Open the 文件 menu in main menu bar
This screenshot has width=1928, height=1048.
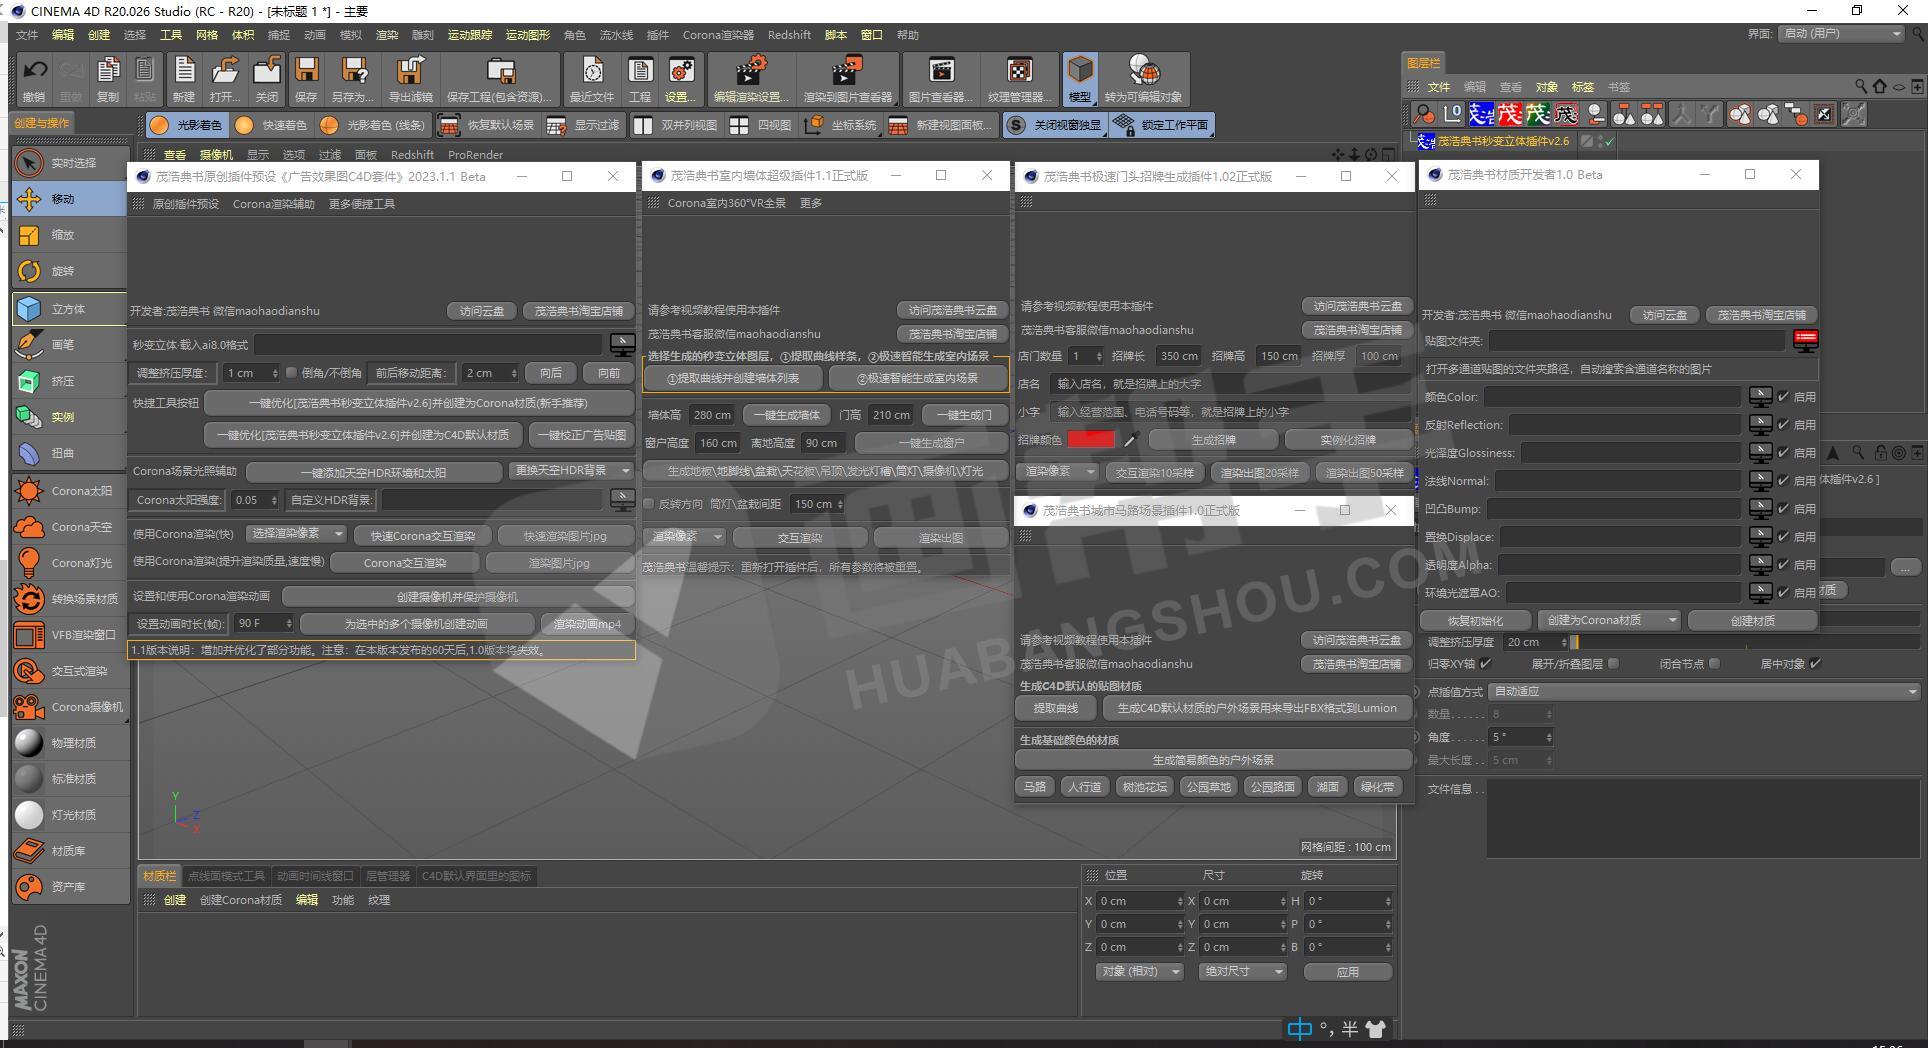click(27, 35)
